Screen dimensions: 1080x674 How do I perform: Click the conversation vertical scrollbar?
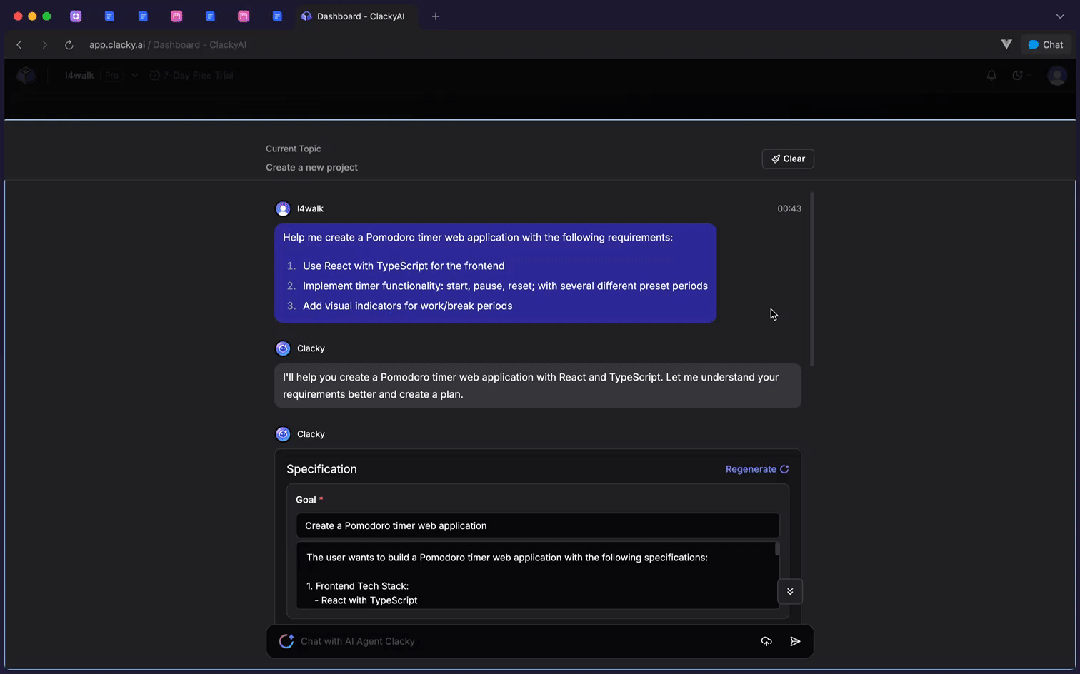click(812, 280)
